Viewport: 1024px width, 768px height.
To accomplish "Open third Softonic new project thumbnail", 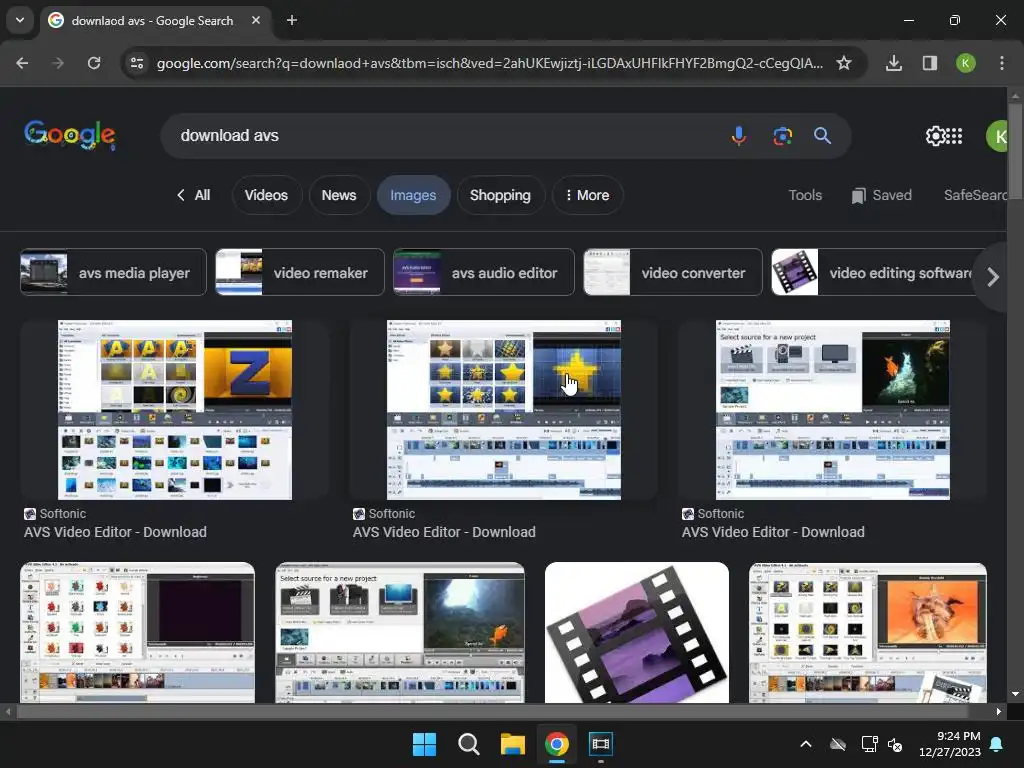I will (x=833, y=409).
